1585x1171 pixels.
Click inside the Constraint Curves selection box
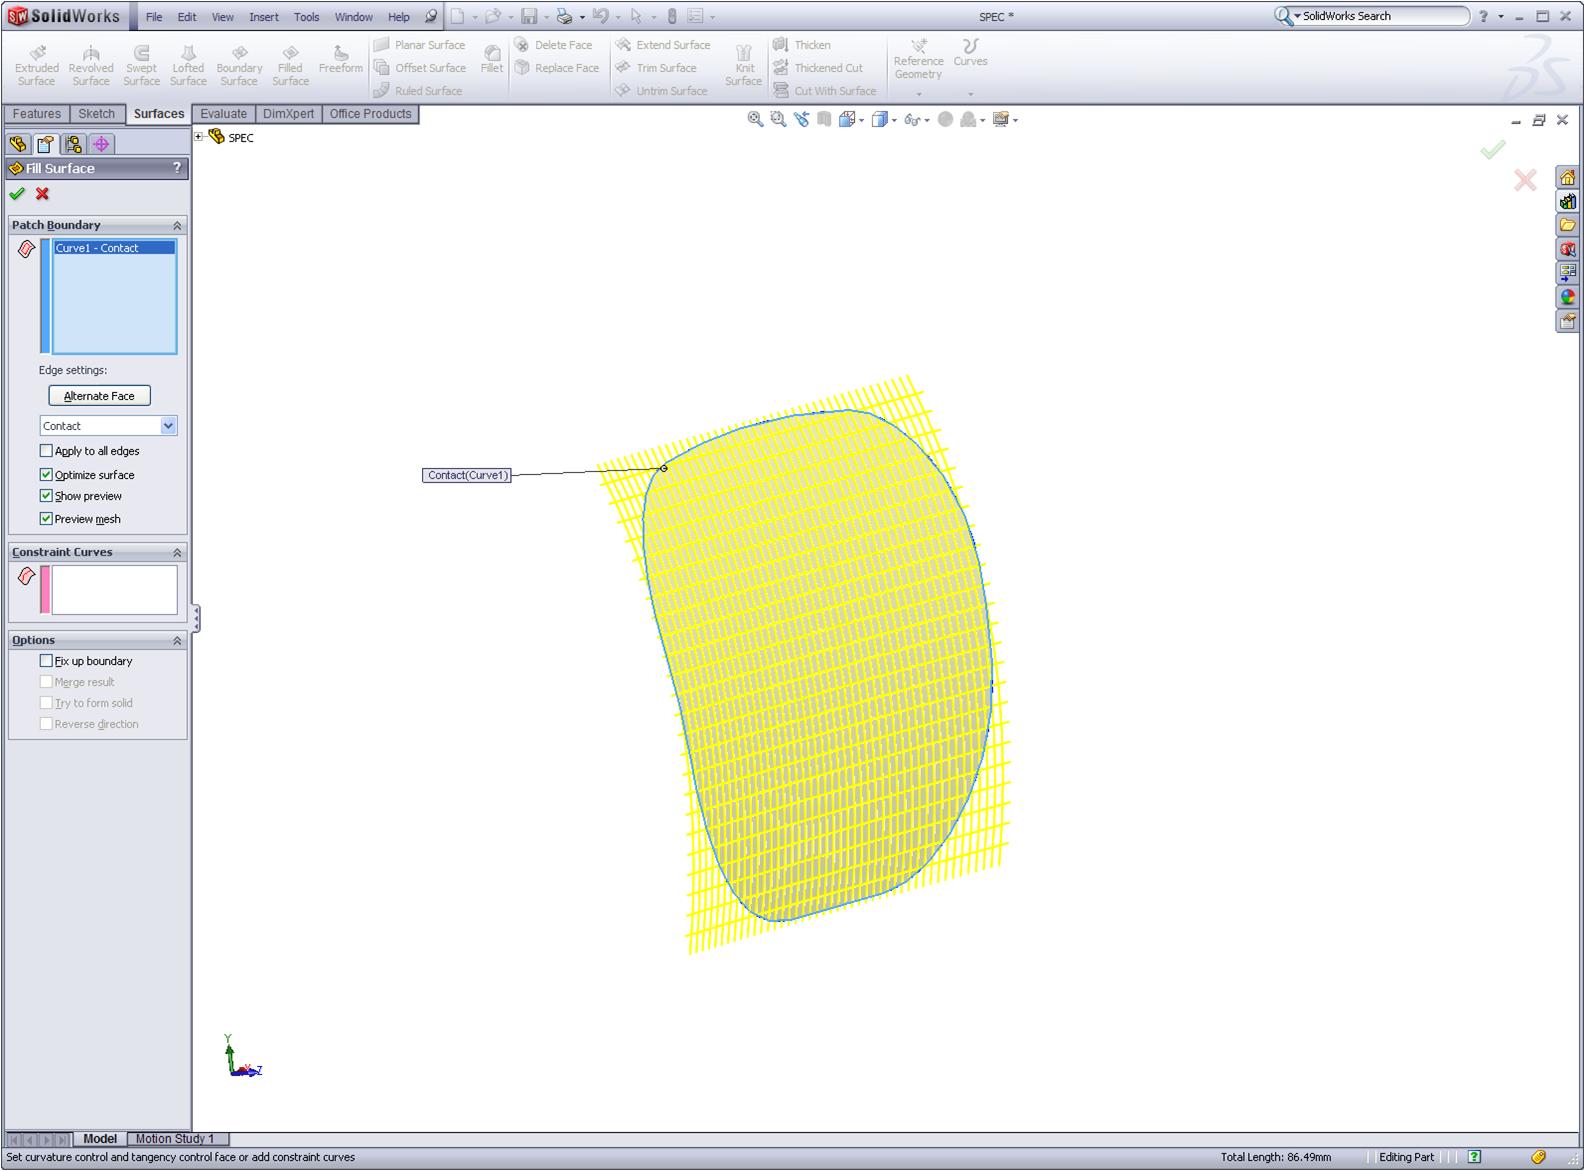pyautogui.click(x=114, y=590)
